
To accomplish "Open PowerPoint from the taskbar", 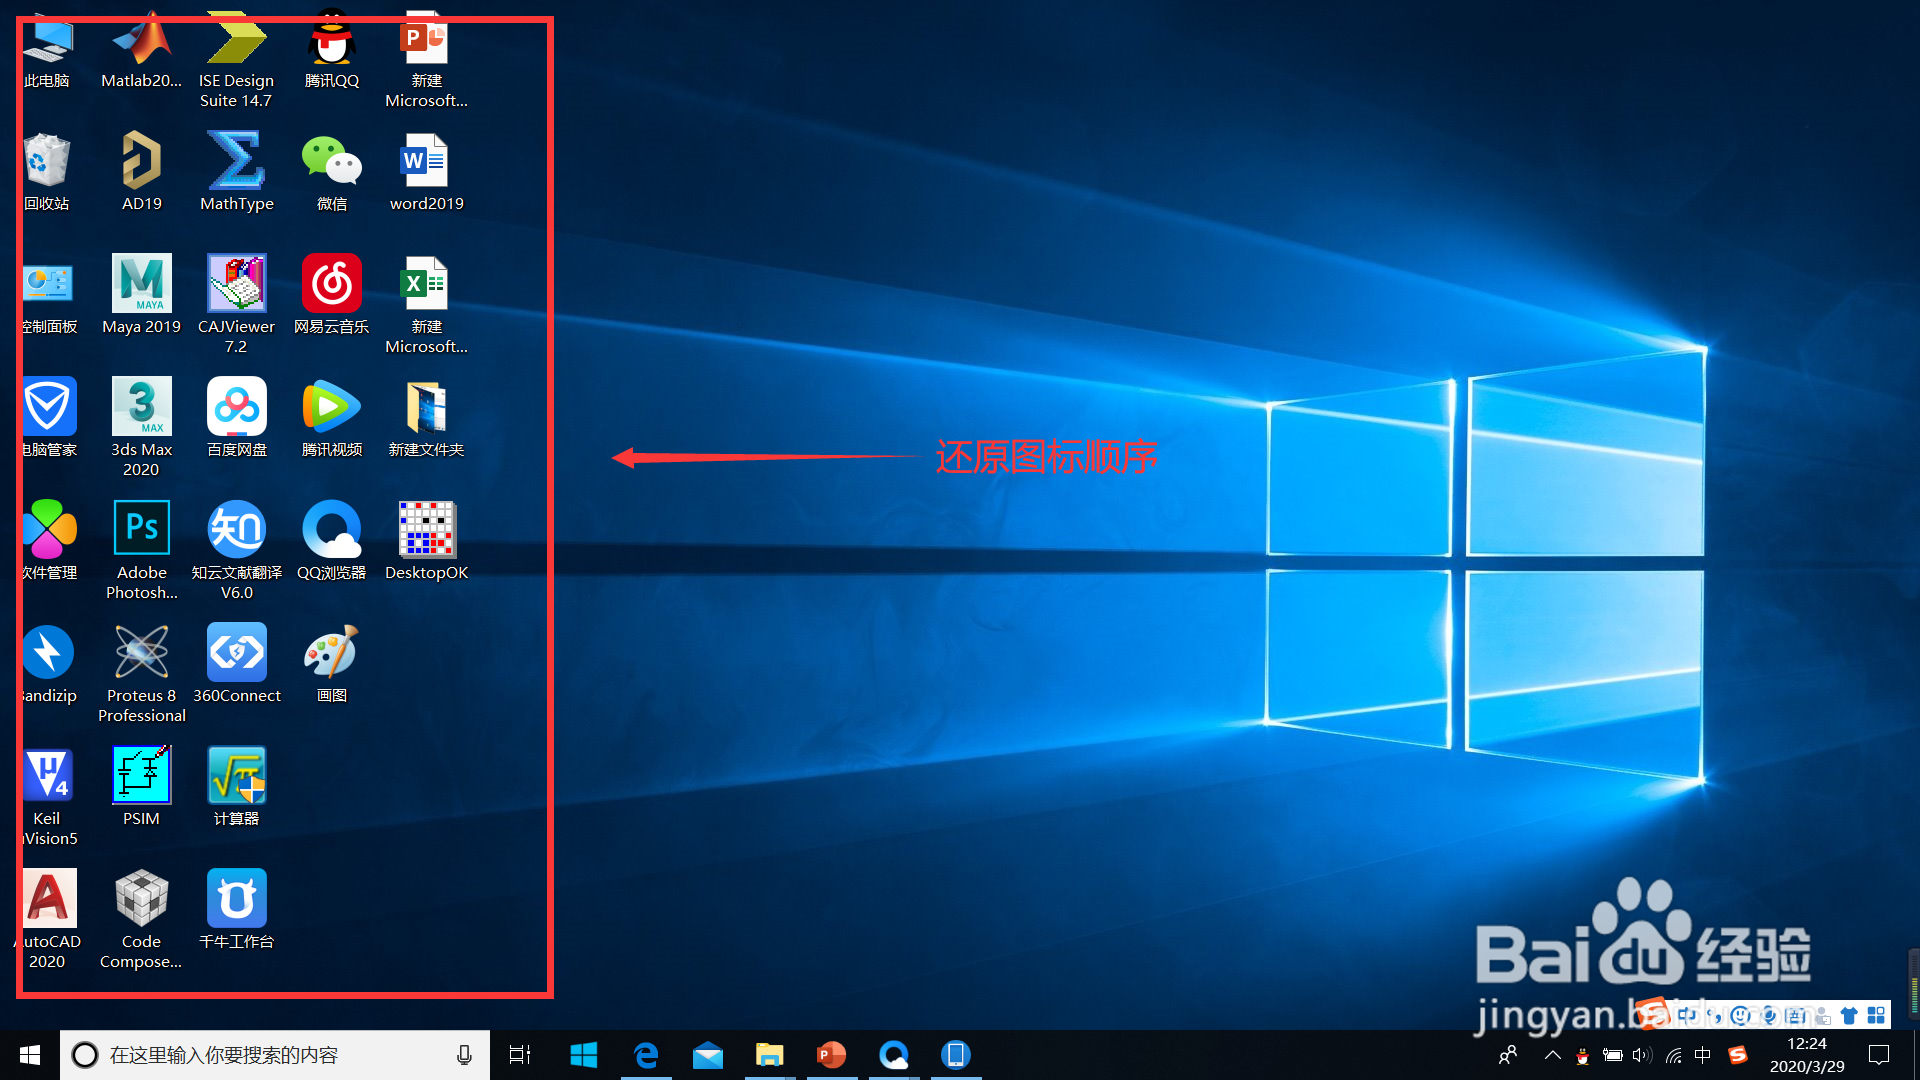I will pyautogui.click(x=831, y=1055).
